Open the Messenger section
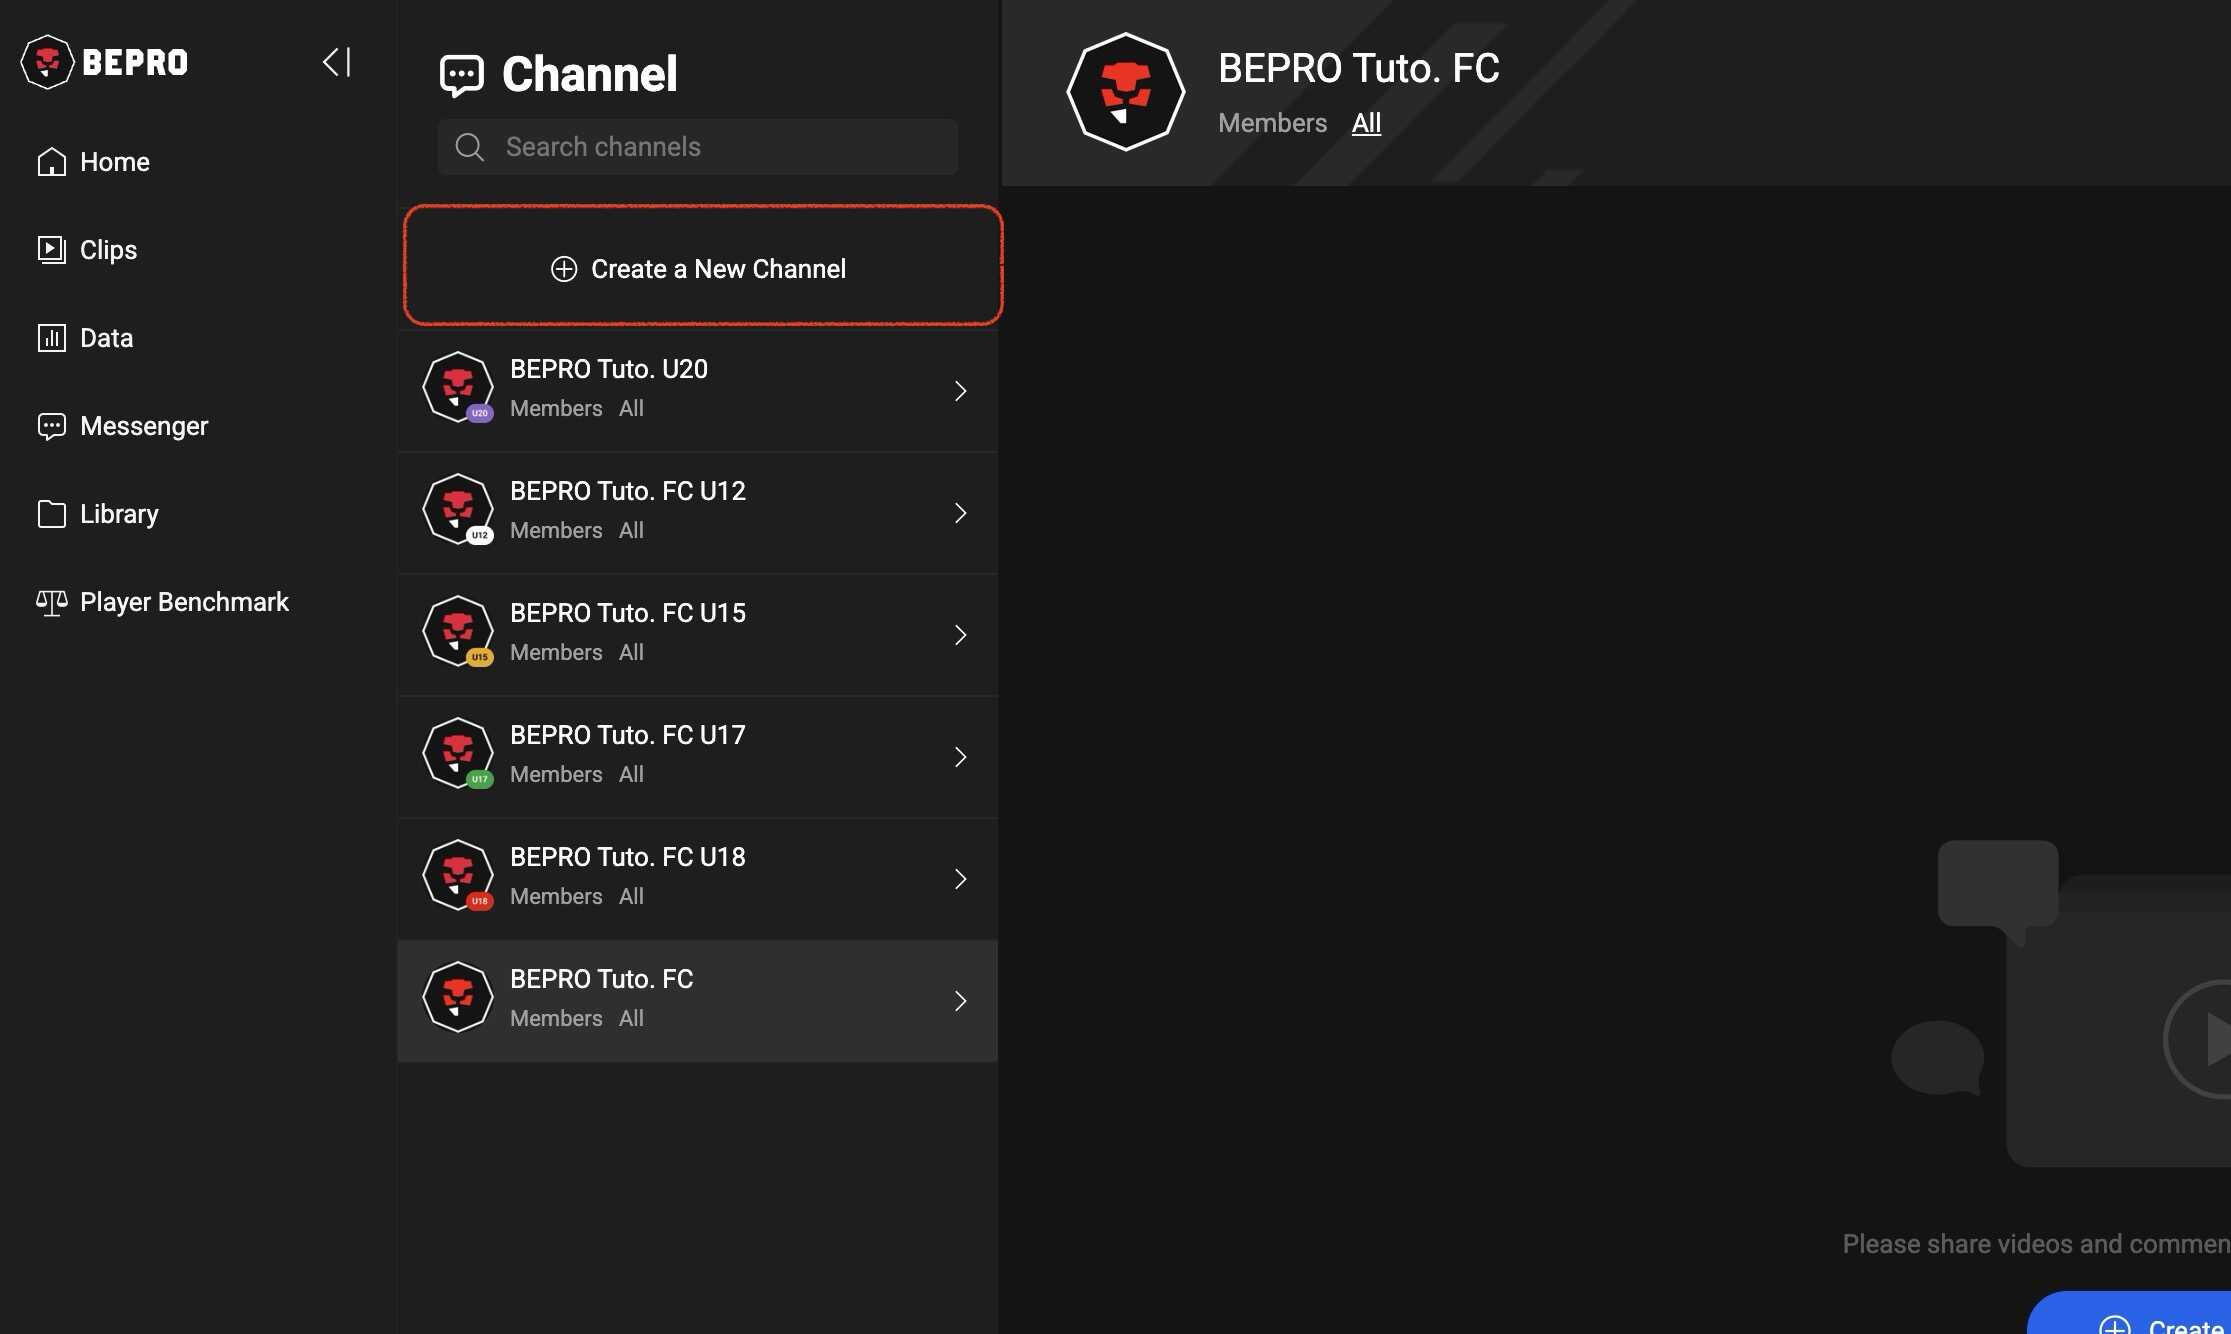Image resolution: width=2231 pixels, height=1334 pixels. tap(143, 426)
